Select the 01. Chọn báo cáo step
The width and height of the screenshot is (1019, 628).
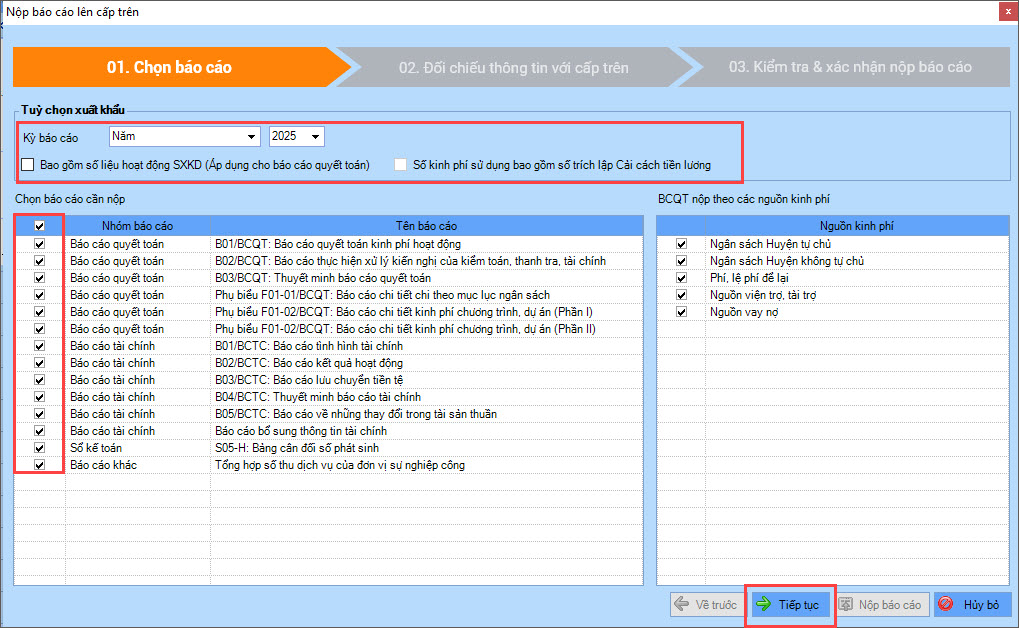170,67
